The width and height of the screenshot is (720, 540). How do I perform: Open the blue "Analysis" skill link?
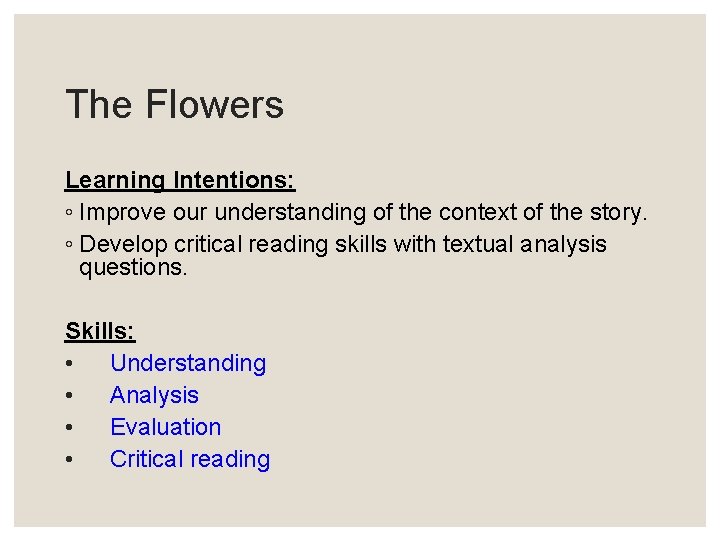pyautogui.click(x=154, y=395)
